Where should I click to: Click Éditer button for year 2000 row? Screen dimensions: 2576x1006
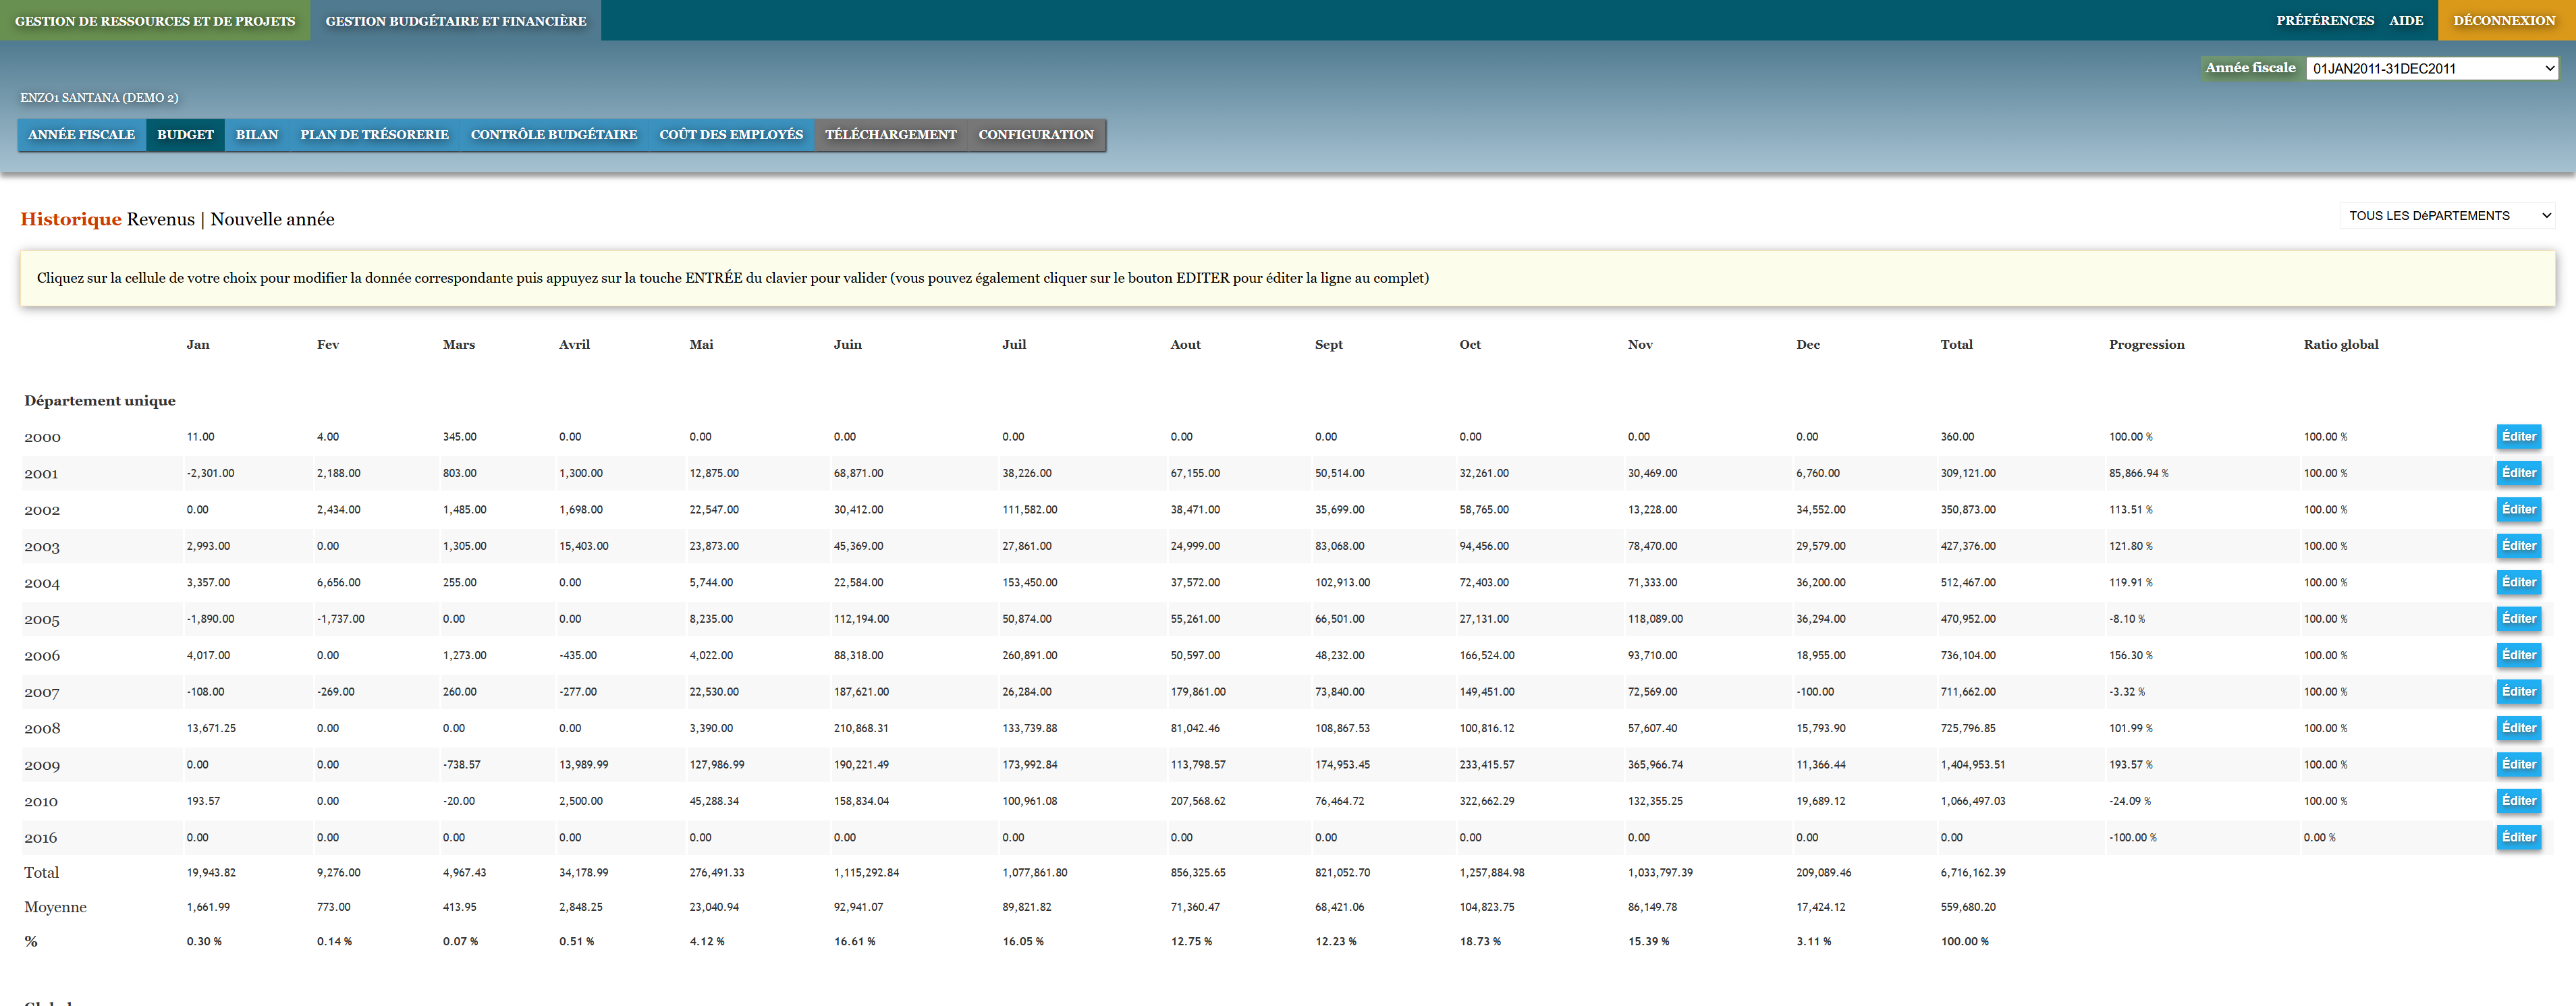(x=2518, y=437)
